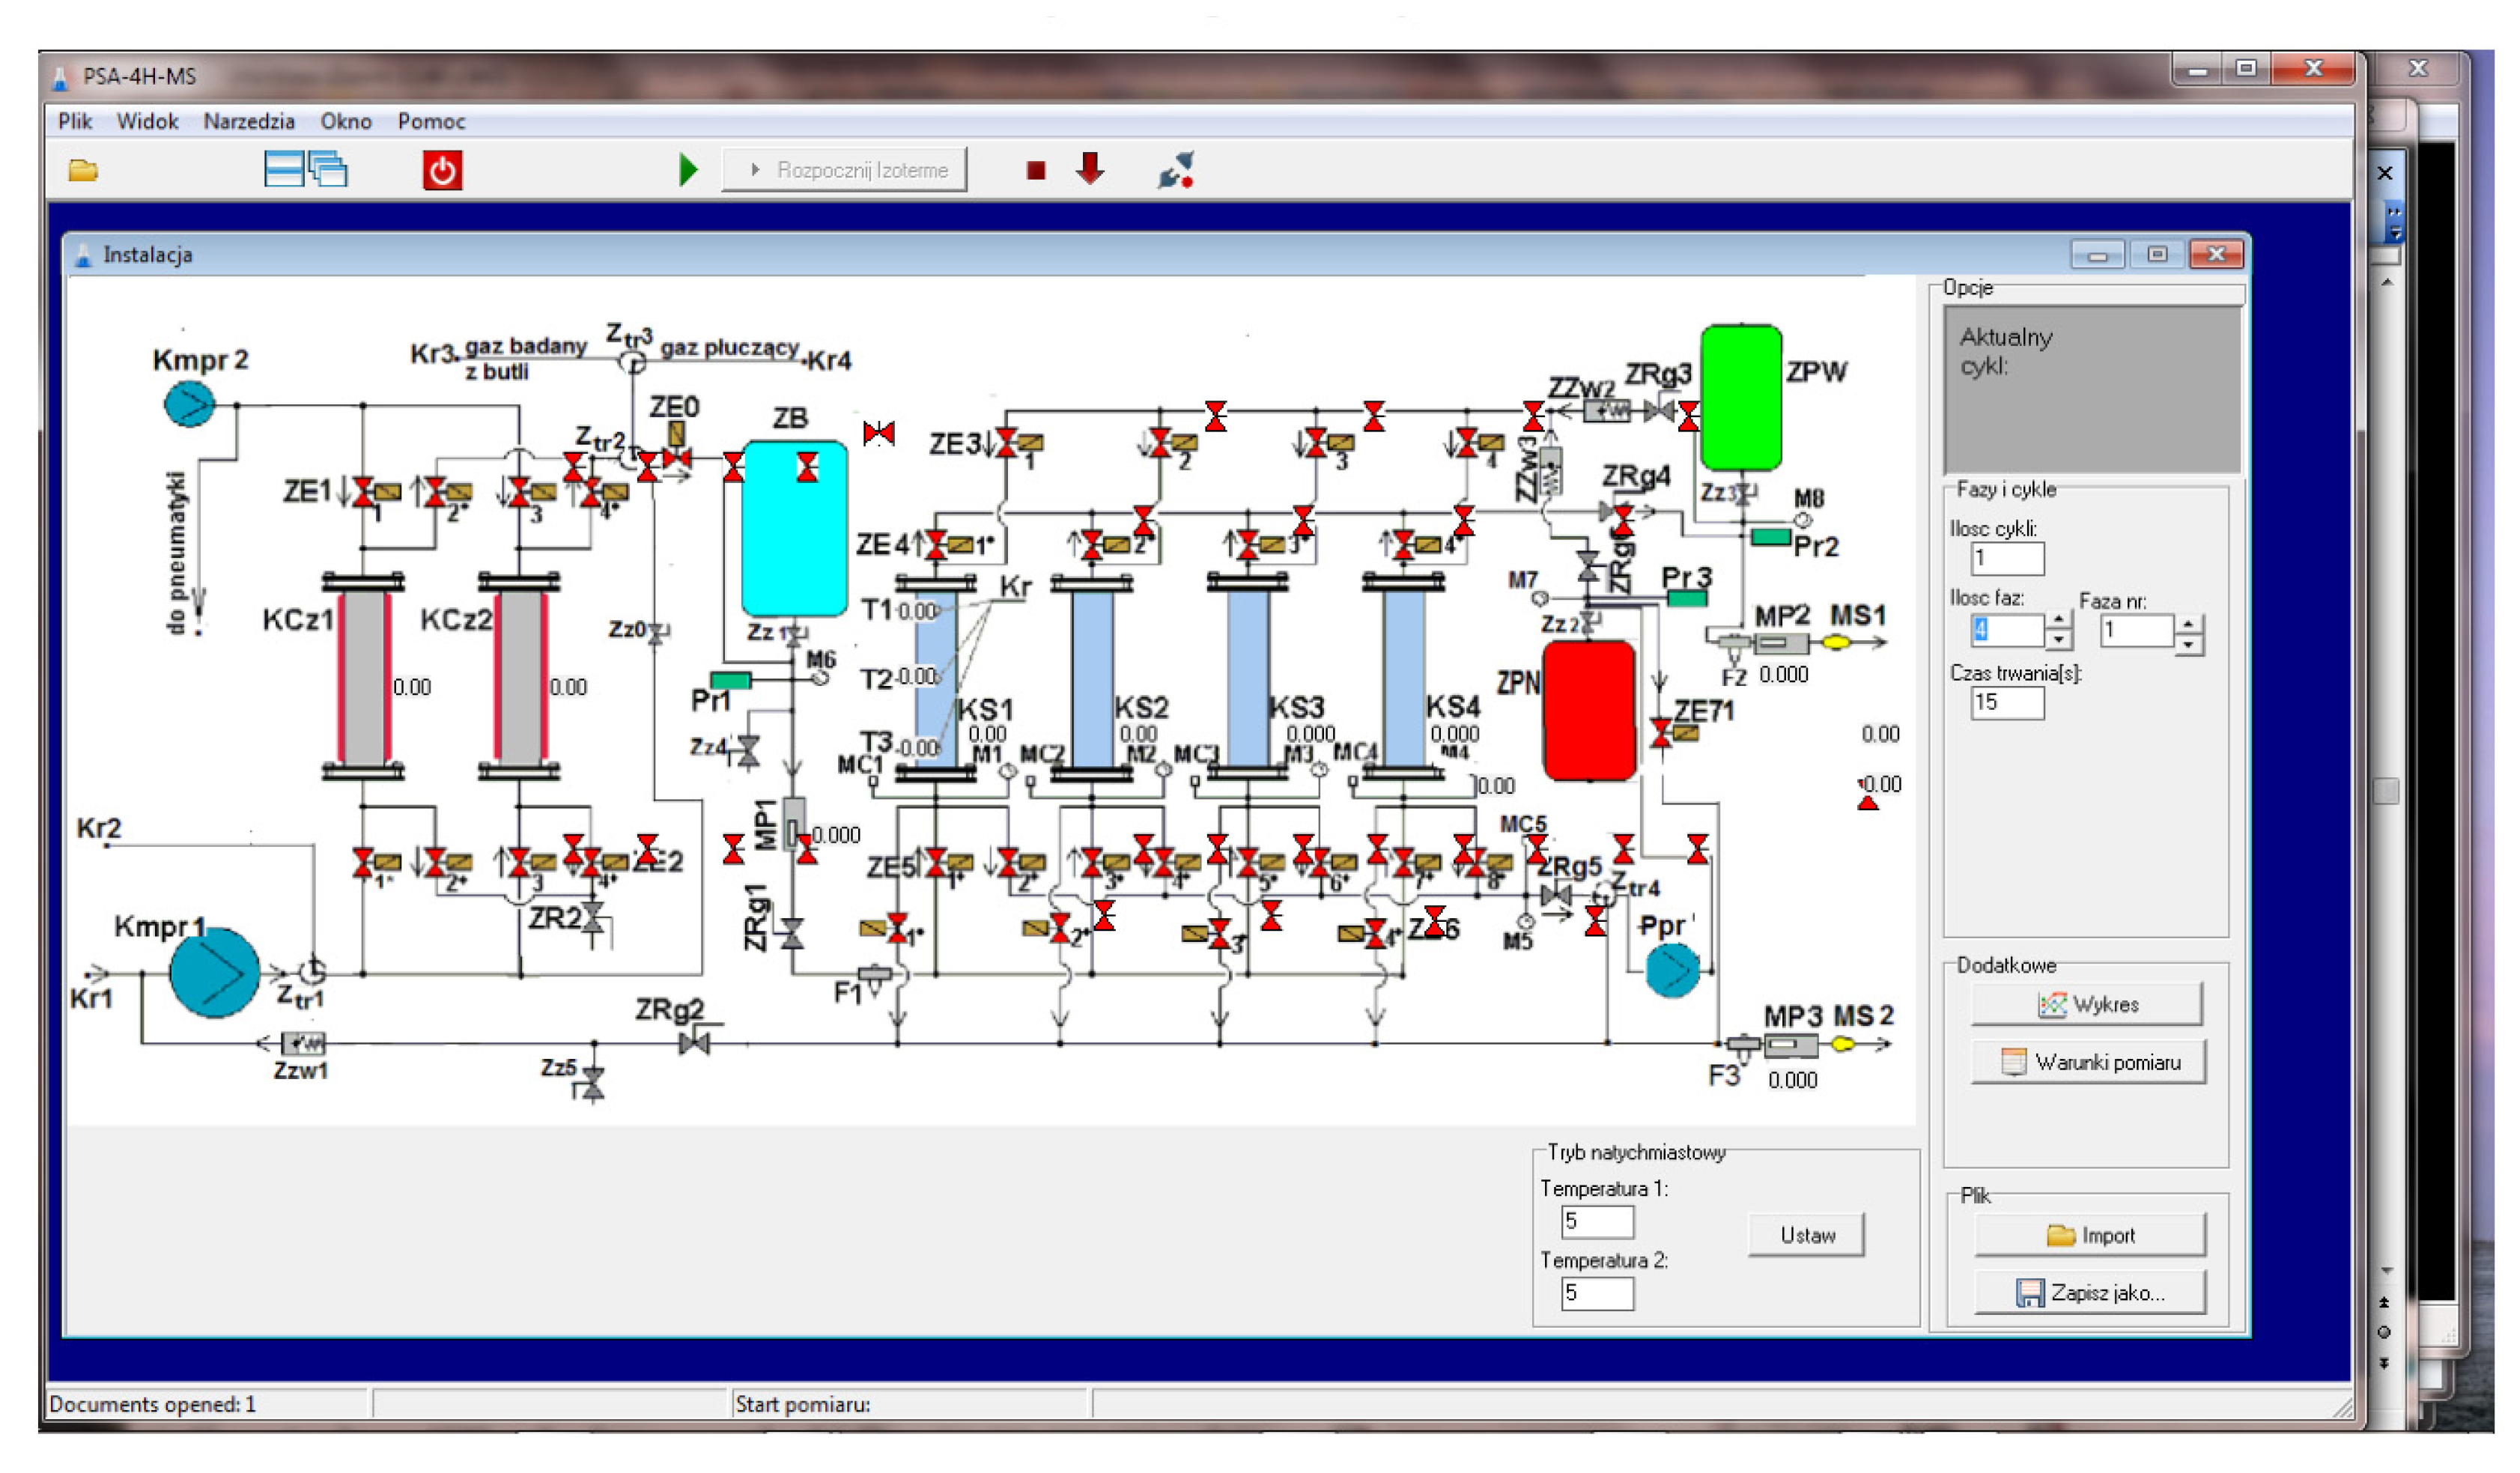Click the plug connection toolbar icon

(1176, 170)
